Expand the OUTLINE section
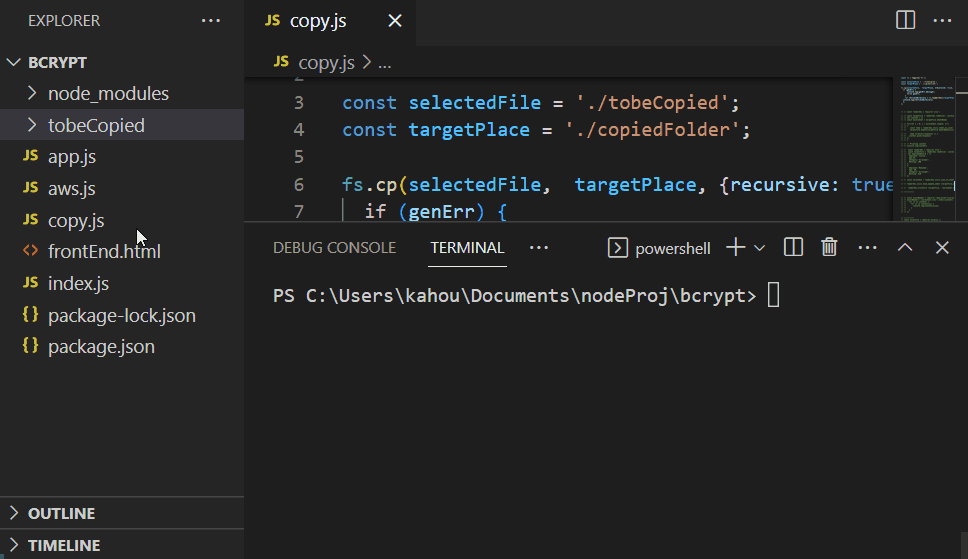 122,513
